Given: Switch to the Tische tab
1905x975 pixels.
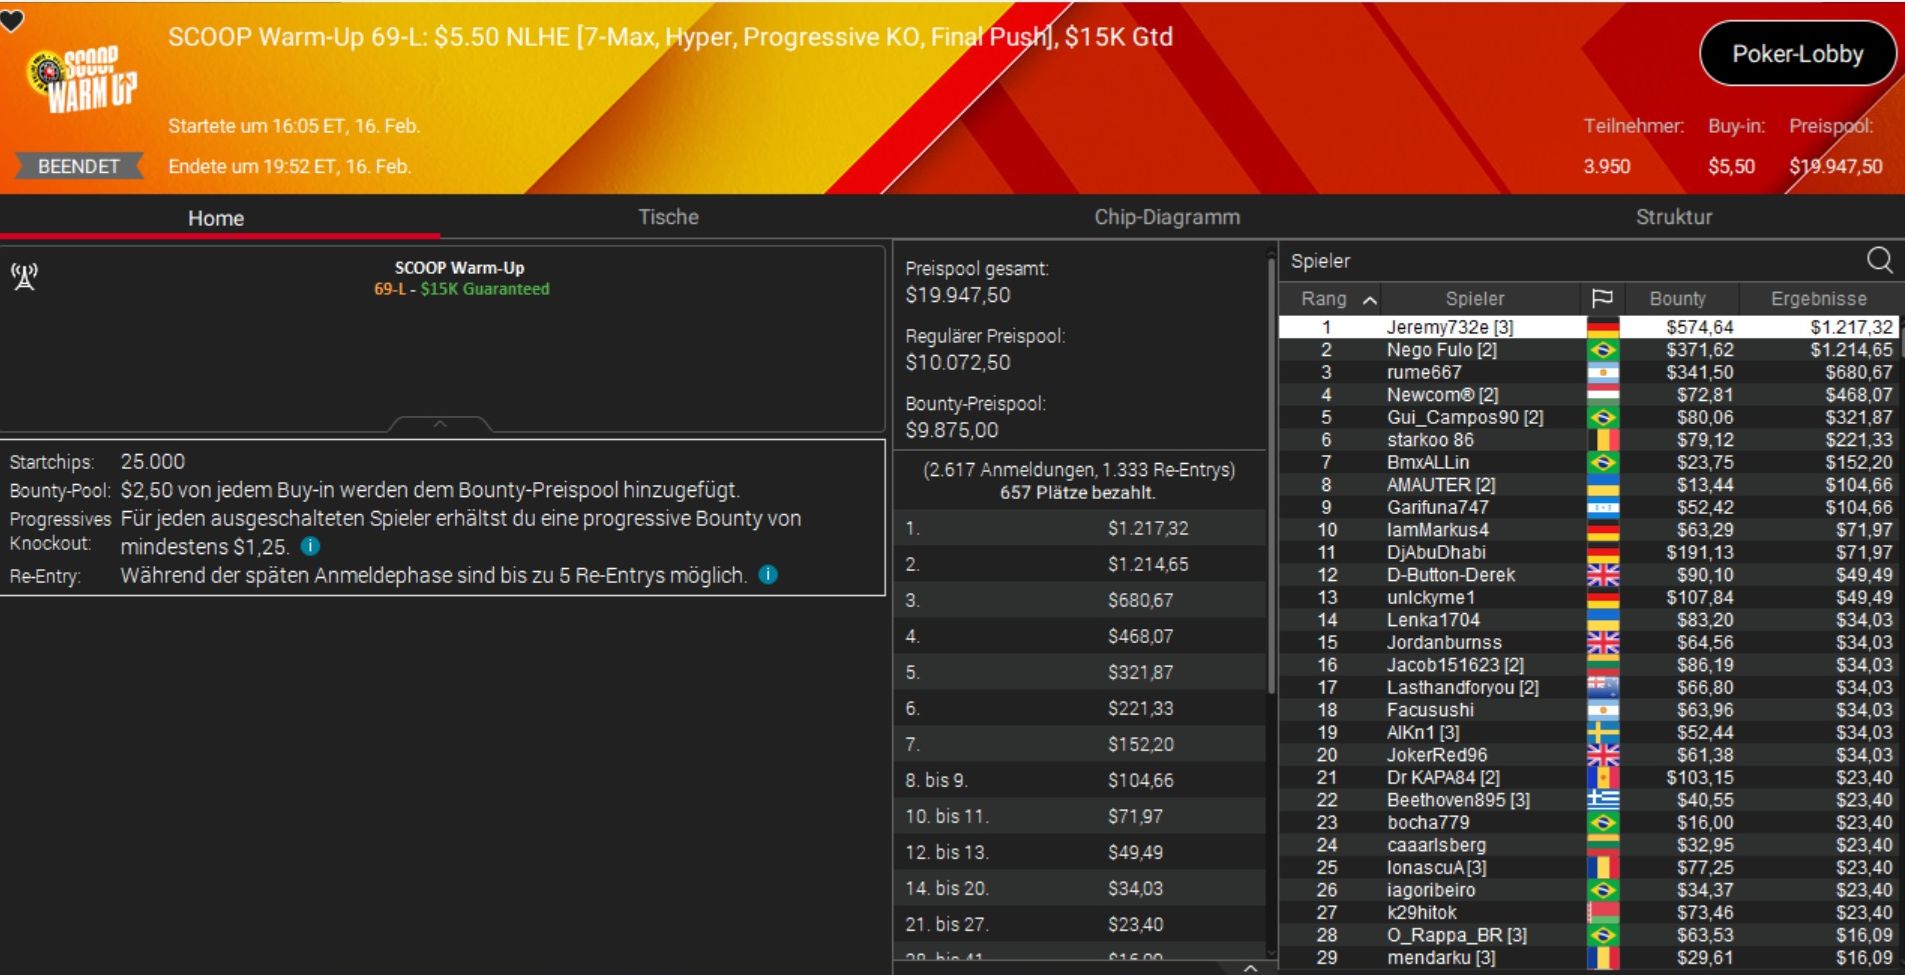Looking at the screenshot, I should (x=668, y=217).
